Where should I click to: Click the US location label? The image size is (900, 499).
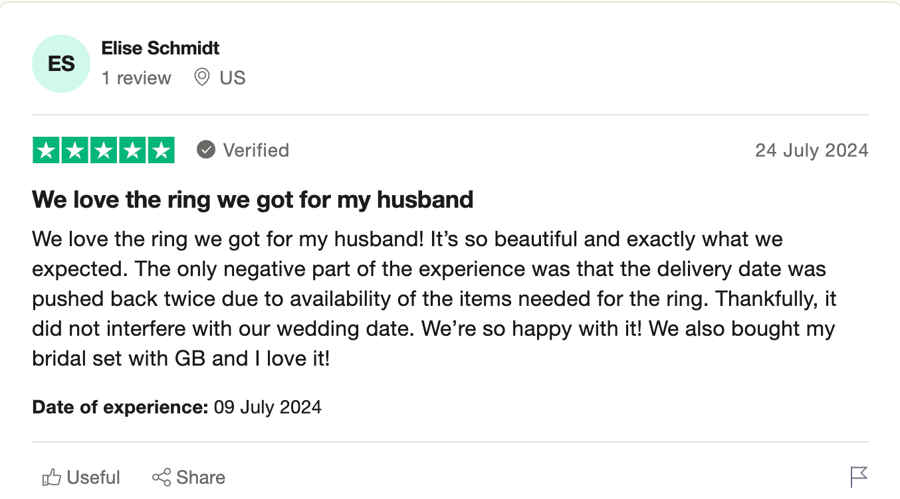[x=232, y=78]
